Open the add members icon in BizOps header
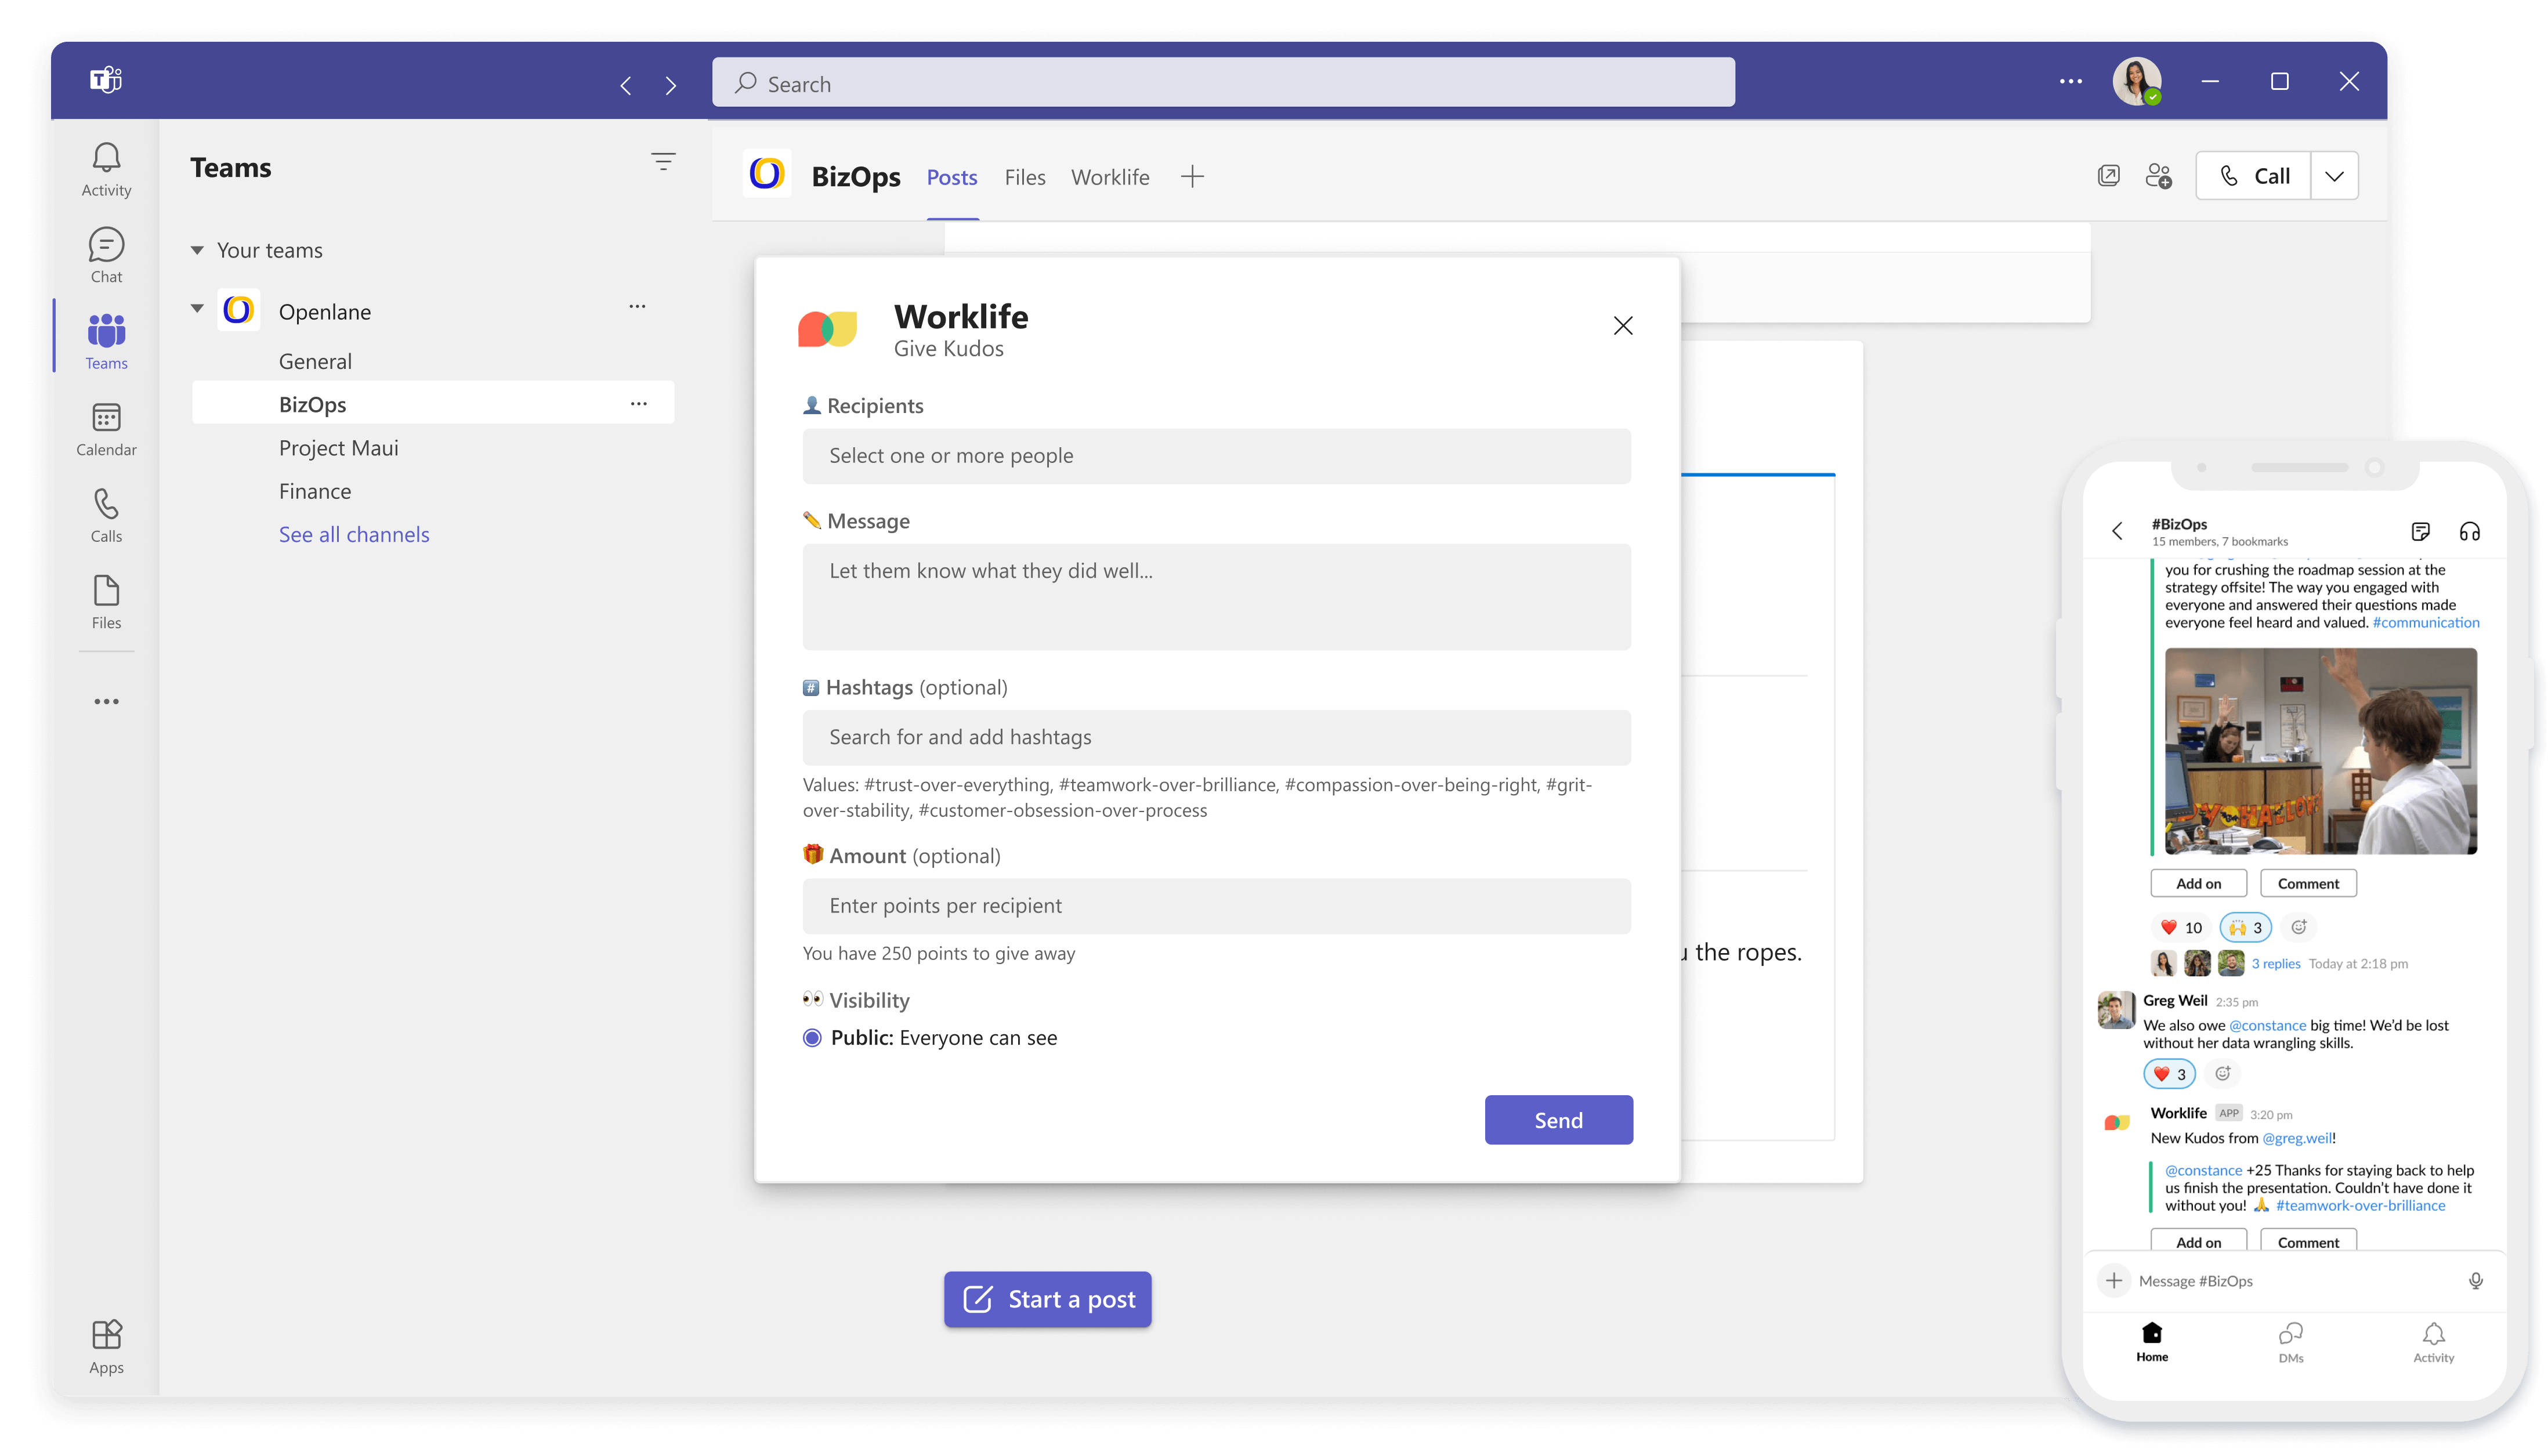The width and height of the screenshot is (2548, 1456). point(2159,175)
